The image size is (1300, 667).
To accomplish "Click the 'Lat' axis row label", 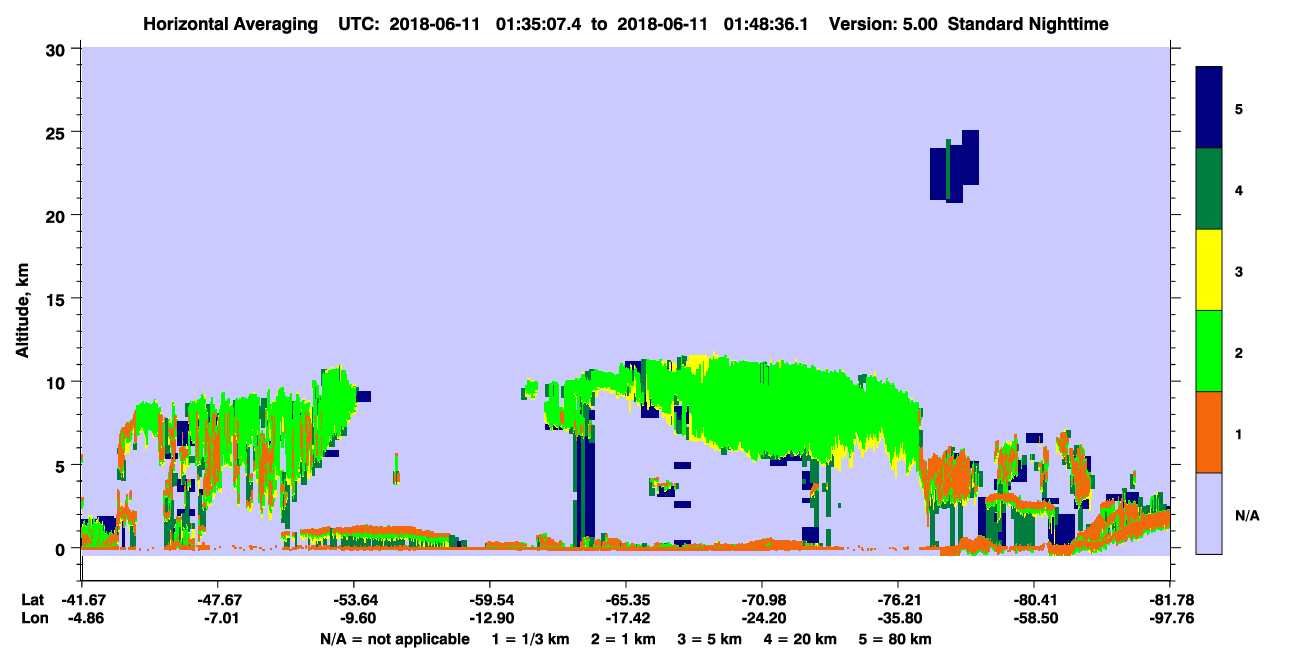I will pos(32,600).
